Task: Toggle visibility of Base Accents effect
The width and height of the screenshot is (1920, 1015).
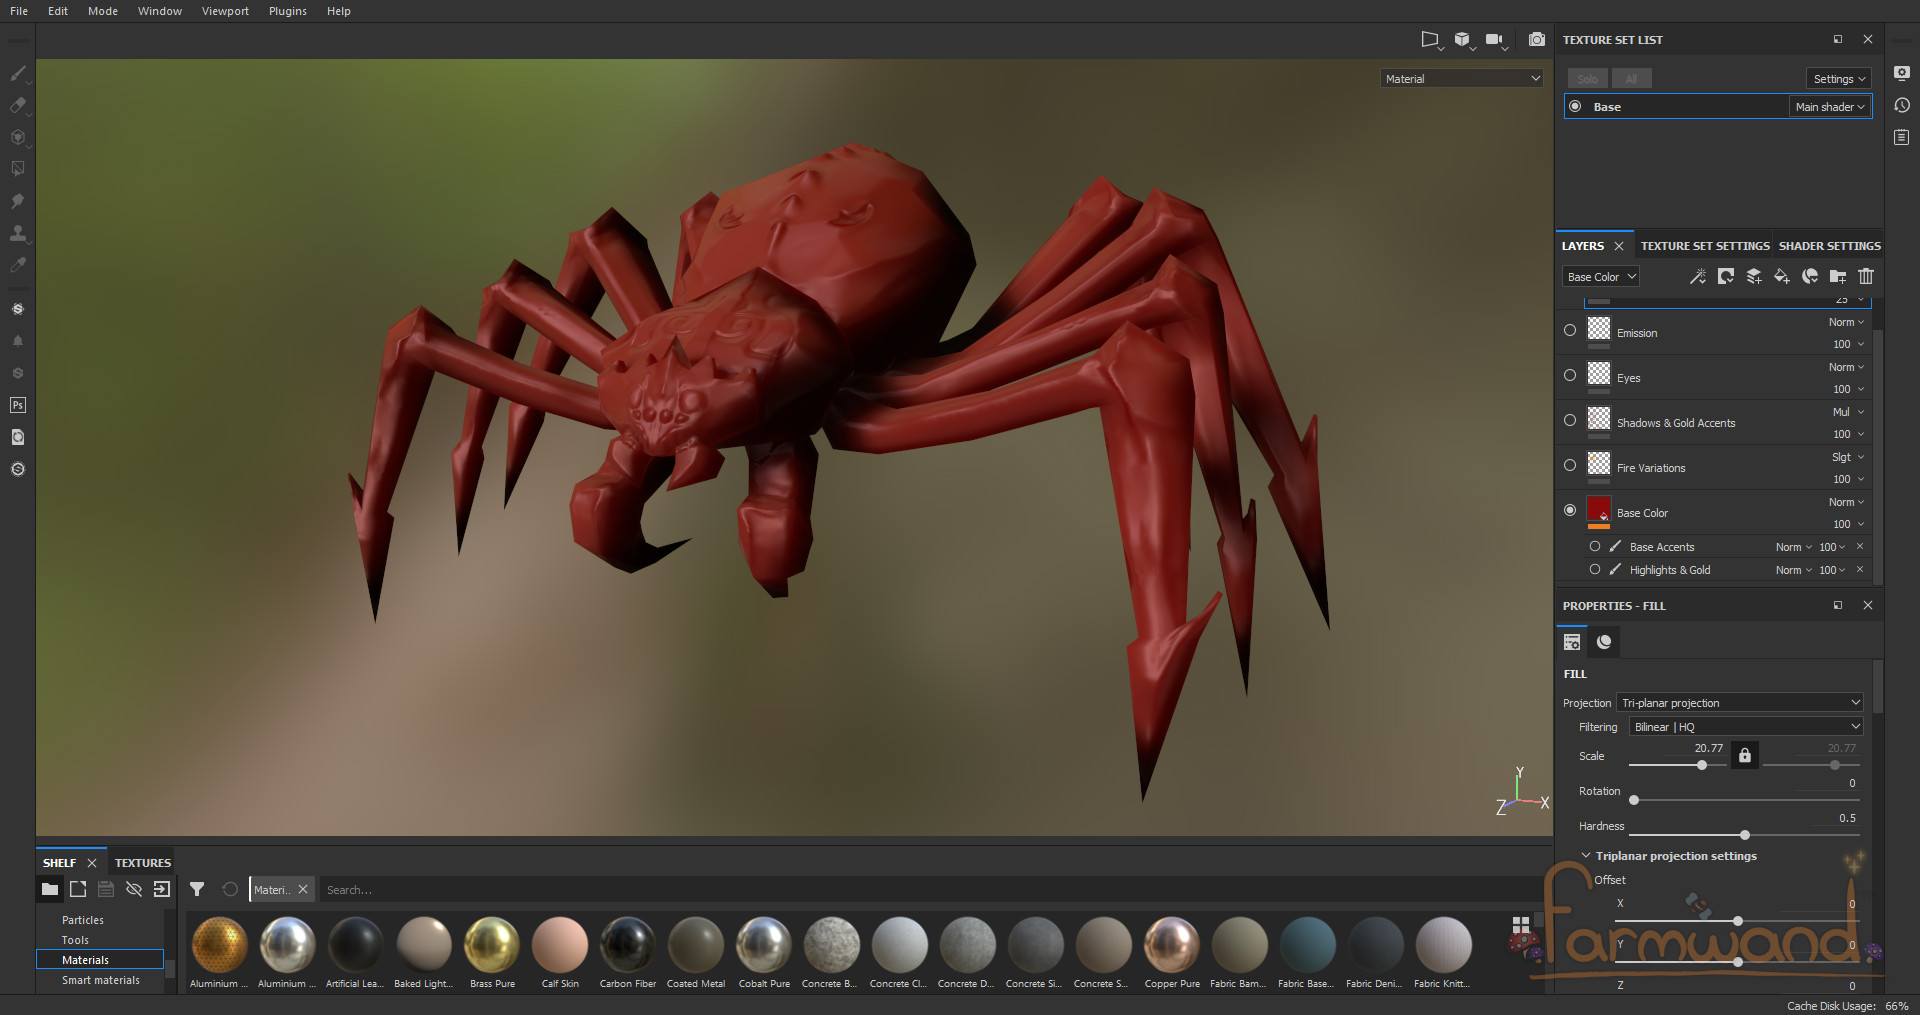Action: (1595, 546)
